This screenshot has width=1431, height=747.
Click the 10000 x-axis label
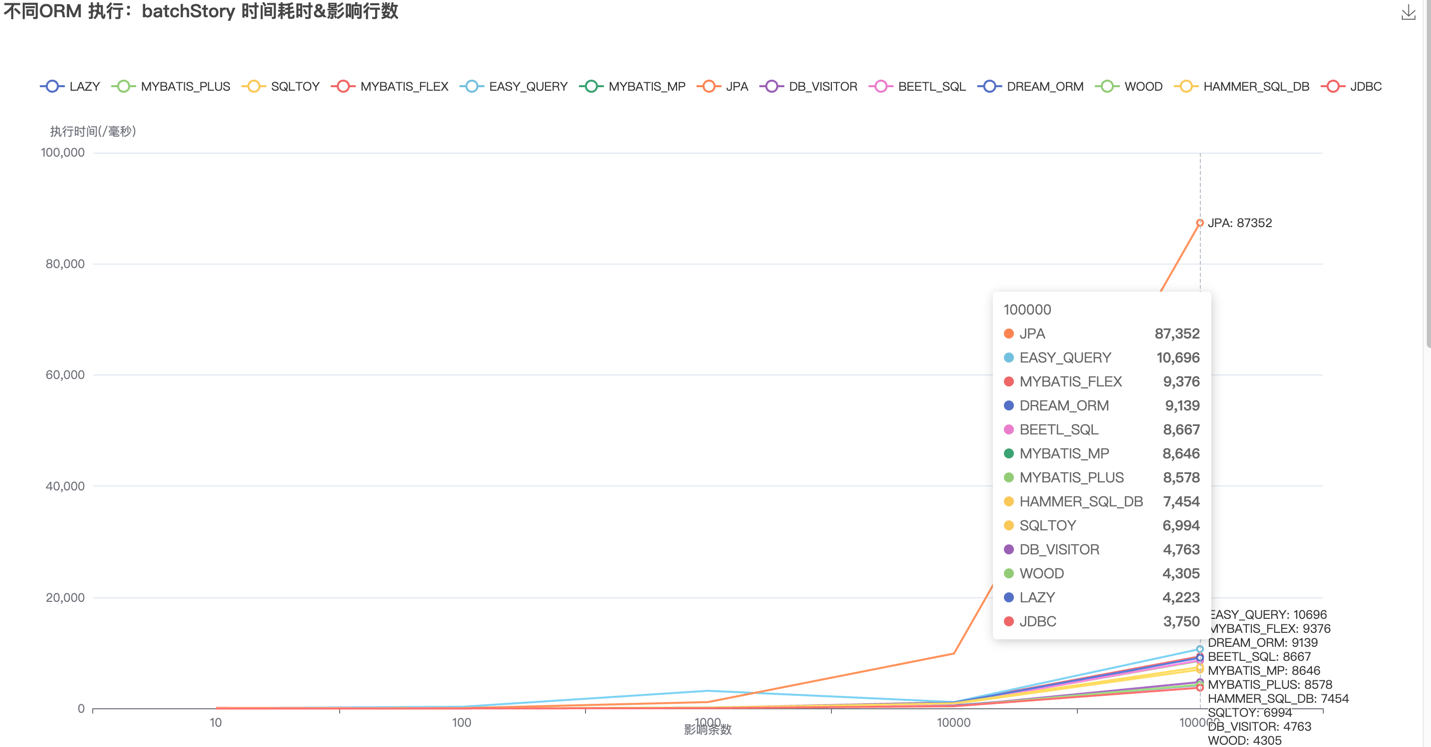coord(954,723)
